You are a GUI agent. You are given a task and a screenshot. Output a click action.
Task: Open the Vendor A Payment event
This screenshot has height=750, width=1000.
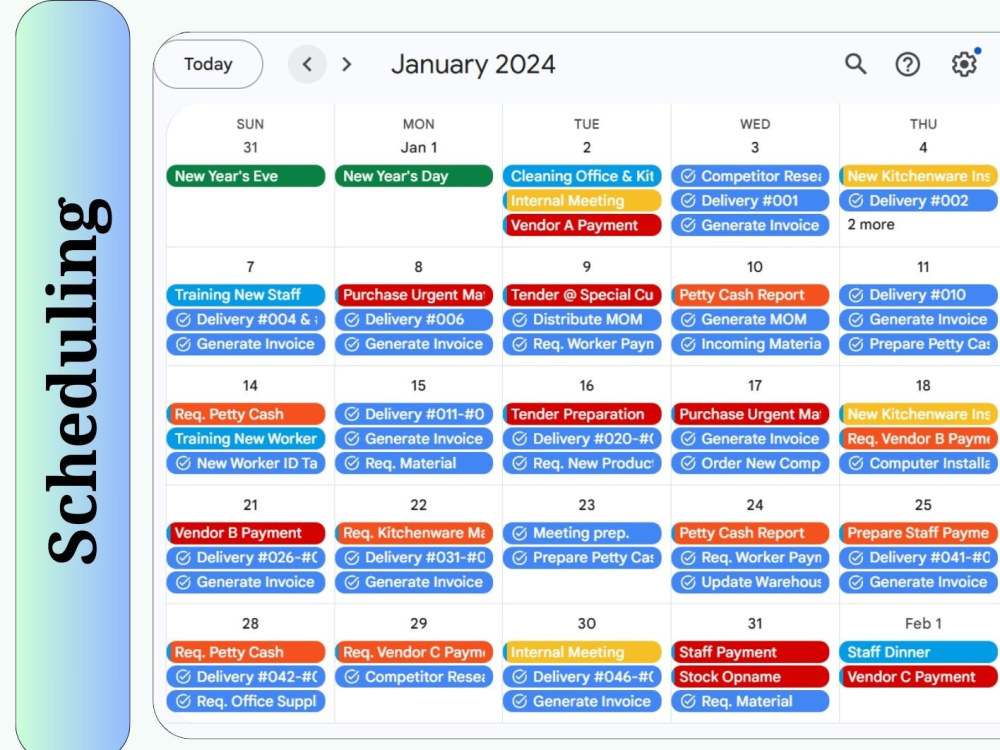tap(582, 225)
